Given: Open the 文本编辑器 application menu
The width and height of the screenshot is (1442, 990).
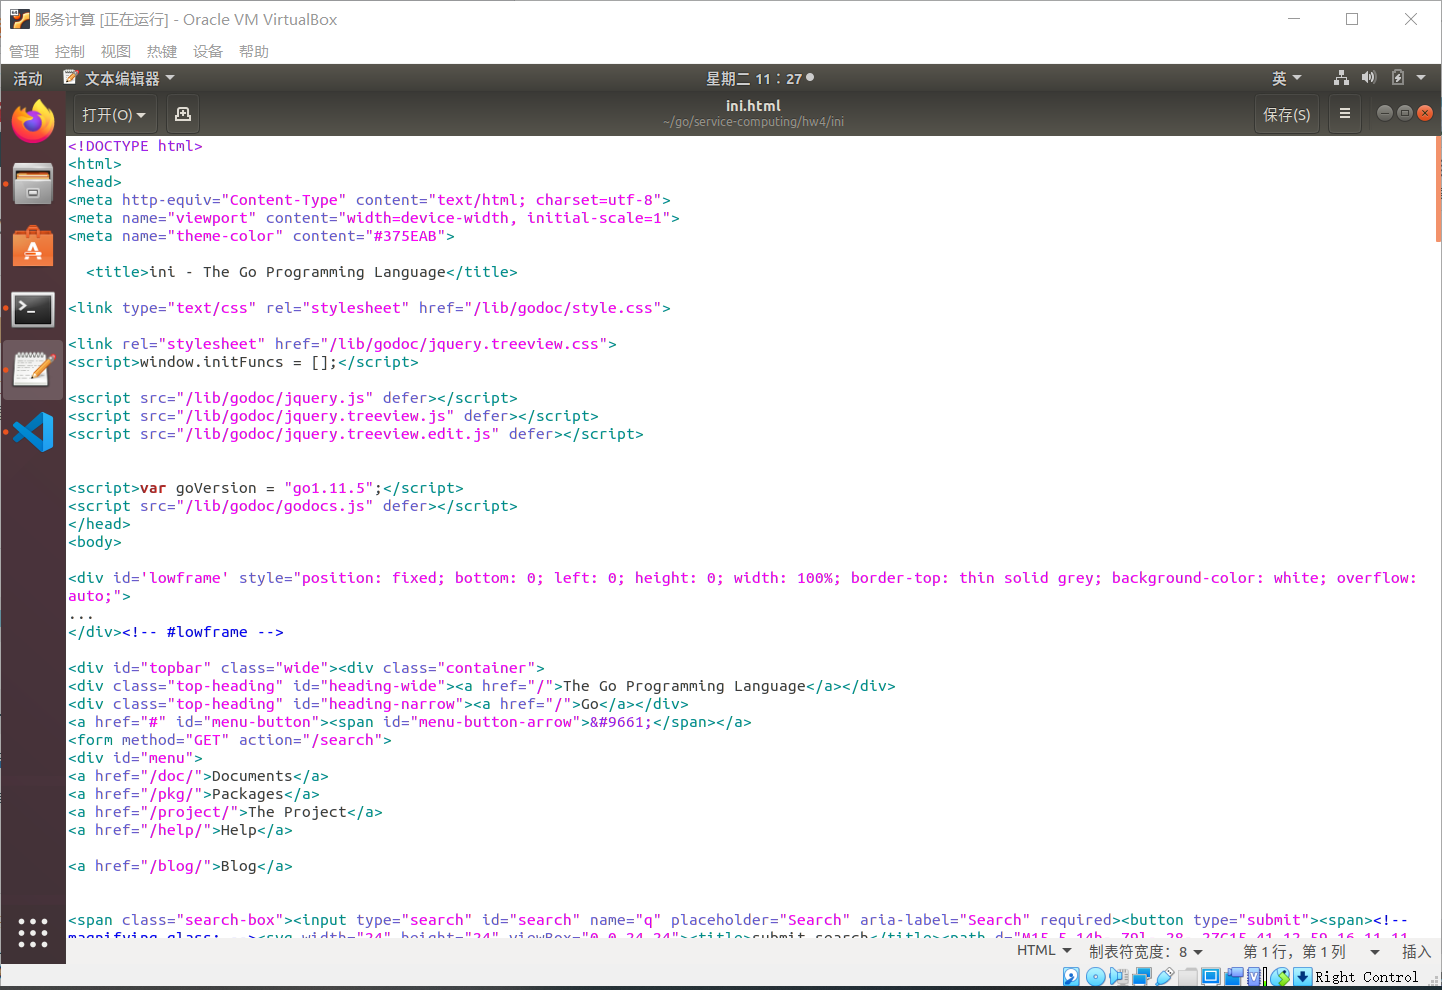Looking at the screenshot, I should point(119,78).
